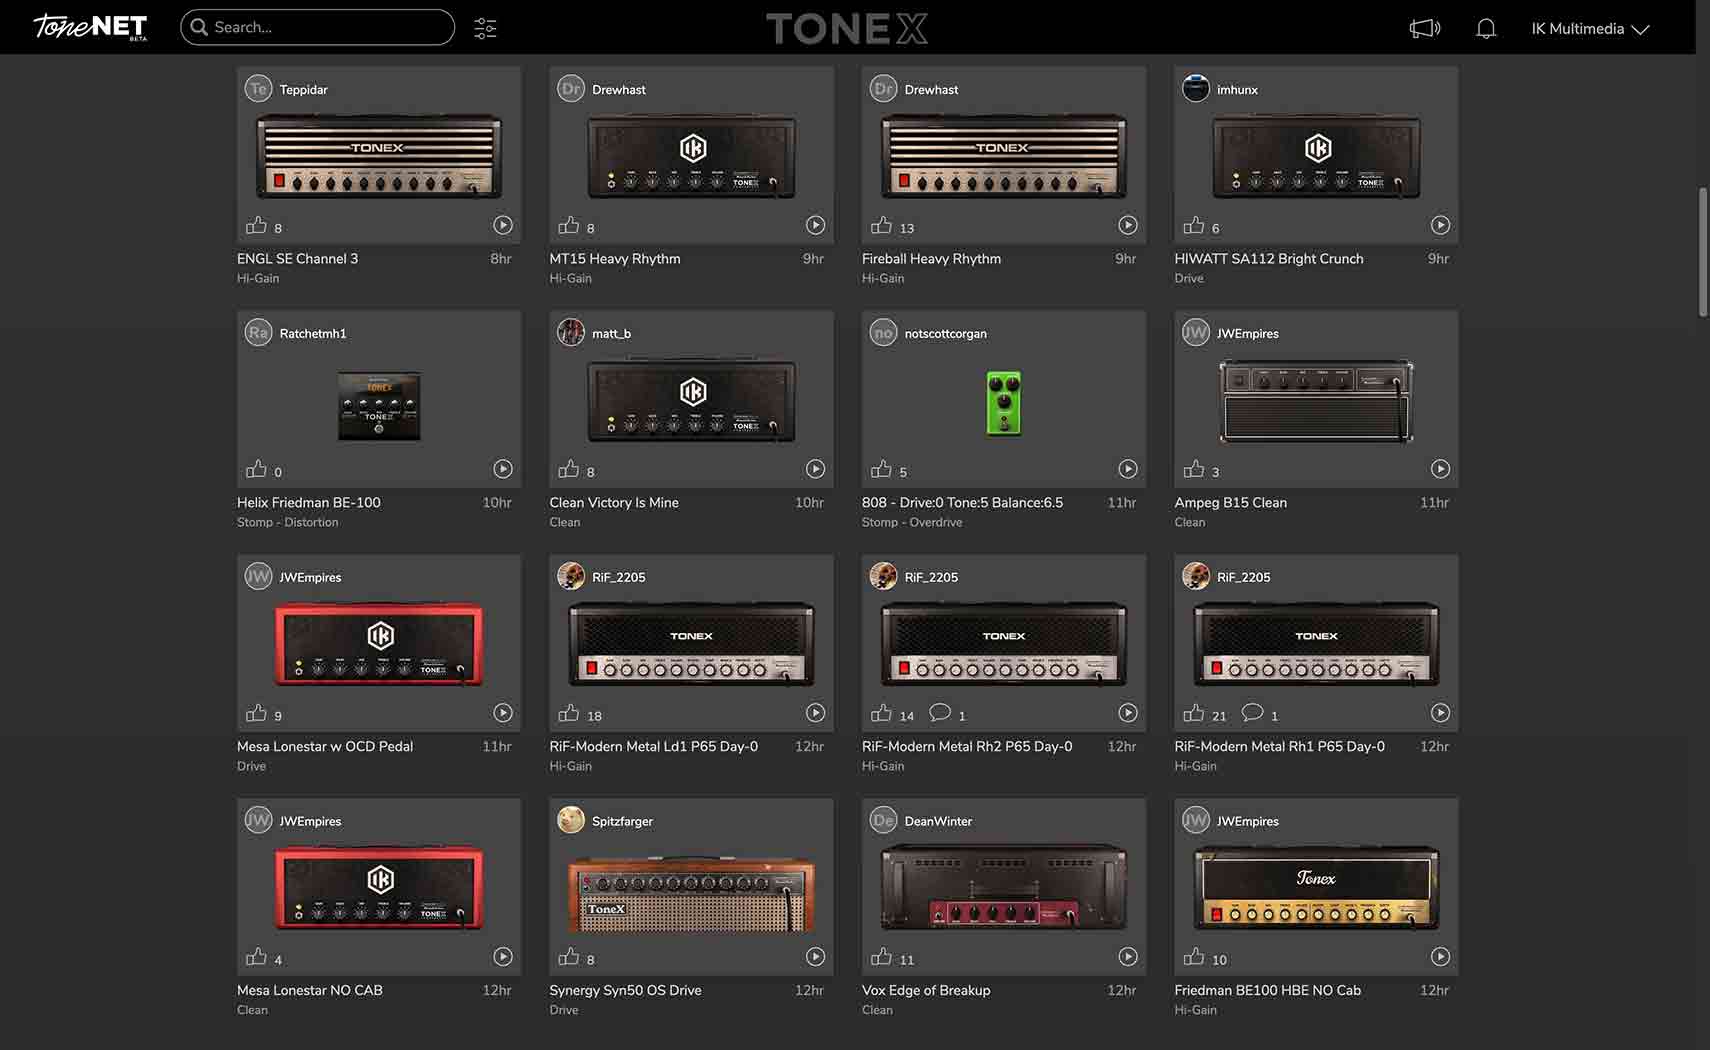Select the green 808 pedal thumbnail
The width and height of the screenshot is (1710, 1050).
[x=1004, y=403]
